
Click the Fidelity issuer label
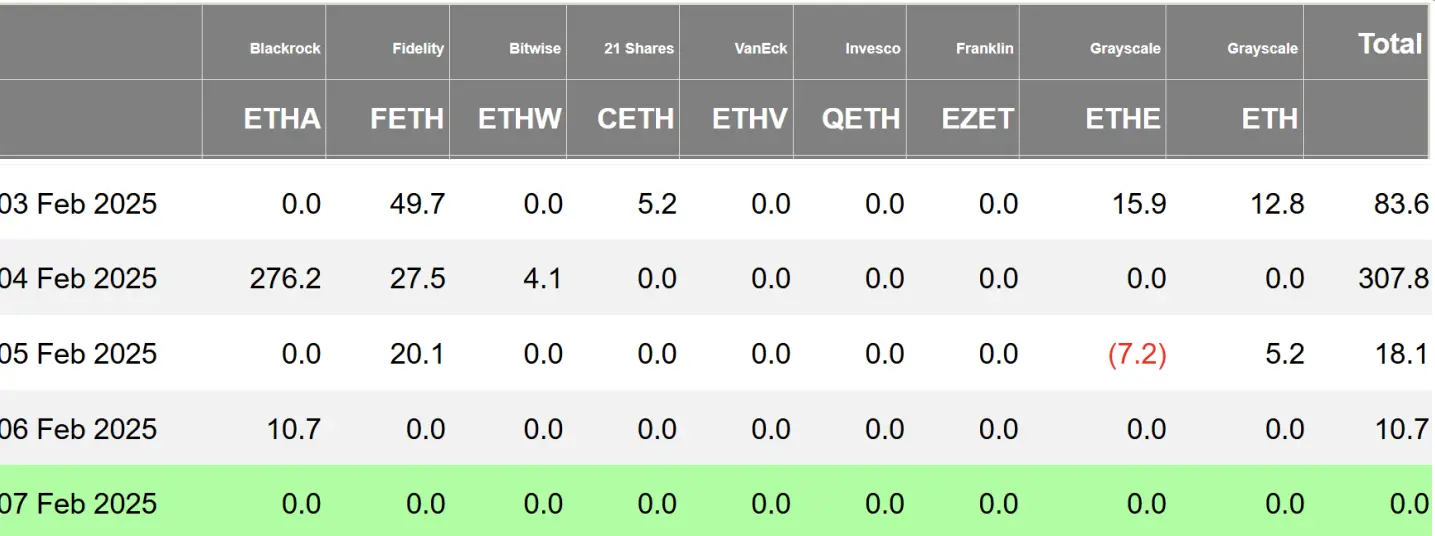(x=418, y=49)
